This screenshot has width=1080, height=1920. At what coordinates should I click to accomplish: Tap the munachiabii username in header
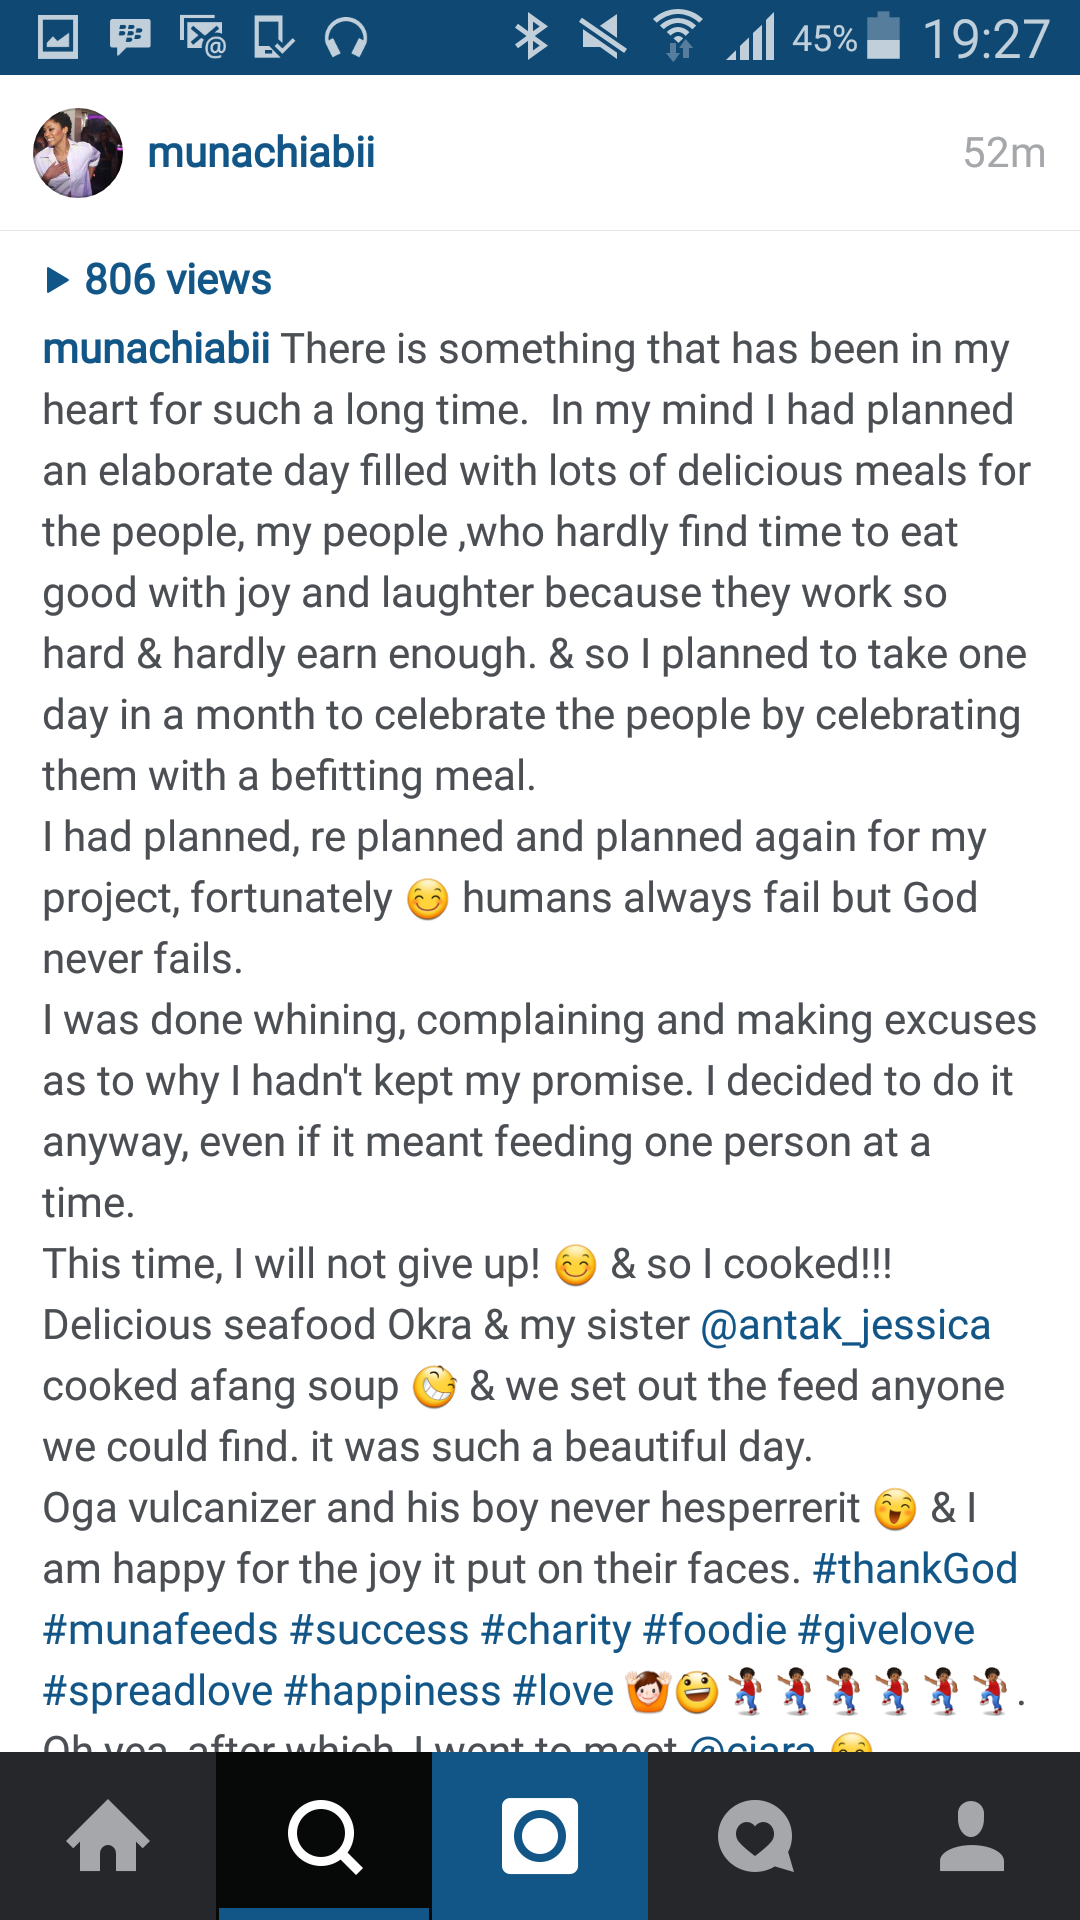261,153
